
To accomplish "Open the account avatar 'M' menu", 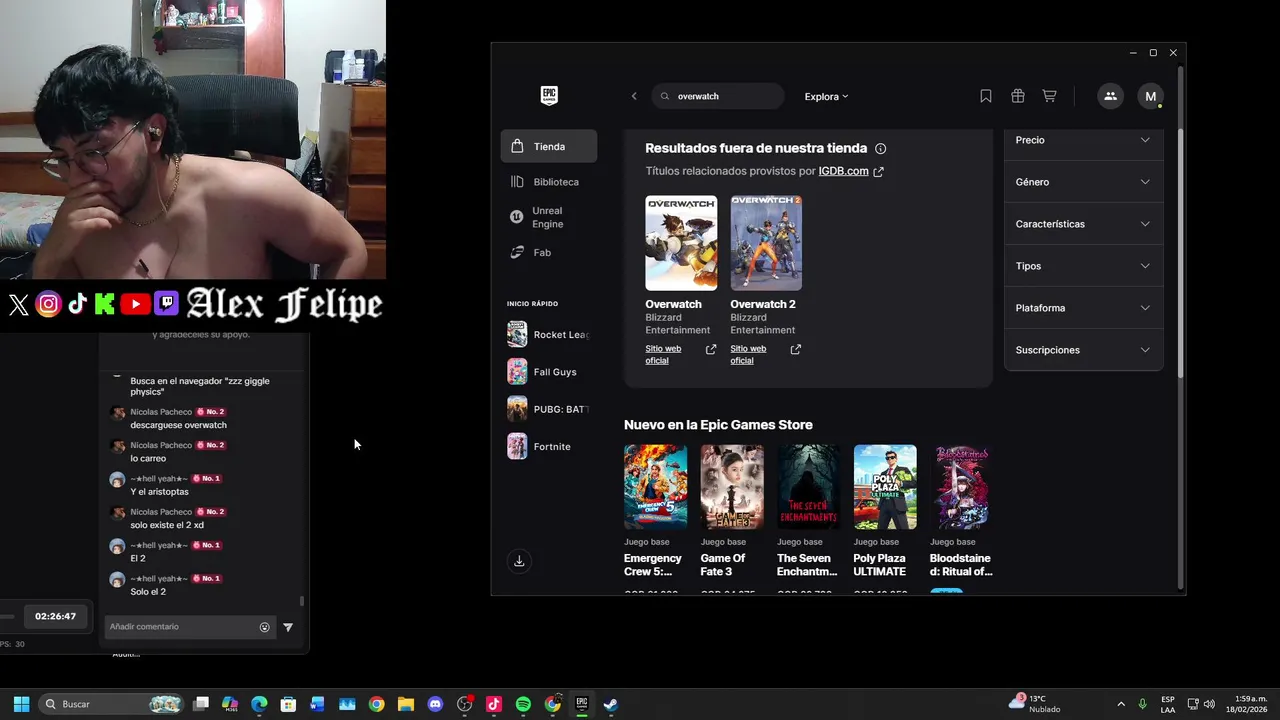I will [1151, 96].
